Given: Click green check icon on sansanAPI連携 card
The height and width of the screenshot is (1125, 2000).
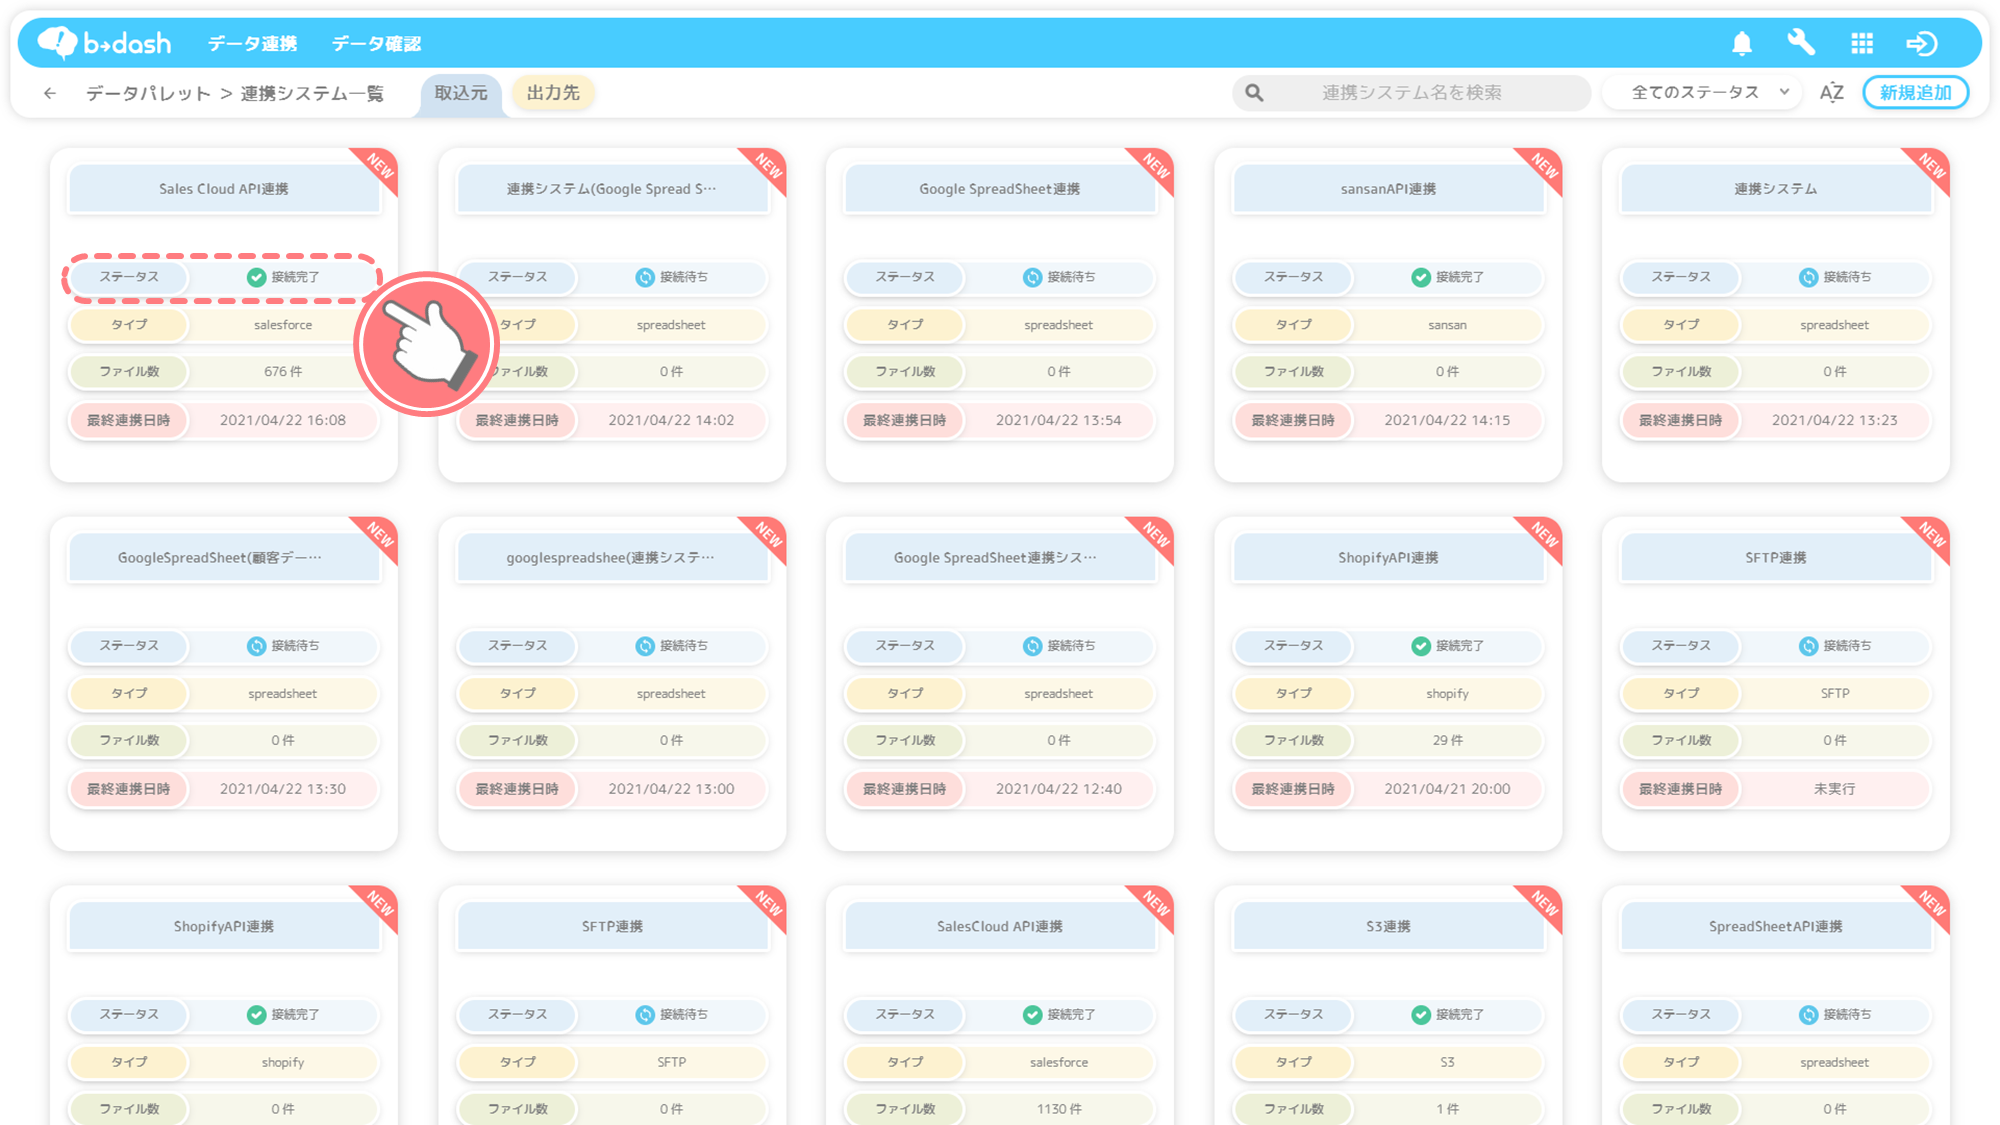Looking at the screenshot, I should coord(1420,277).
